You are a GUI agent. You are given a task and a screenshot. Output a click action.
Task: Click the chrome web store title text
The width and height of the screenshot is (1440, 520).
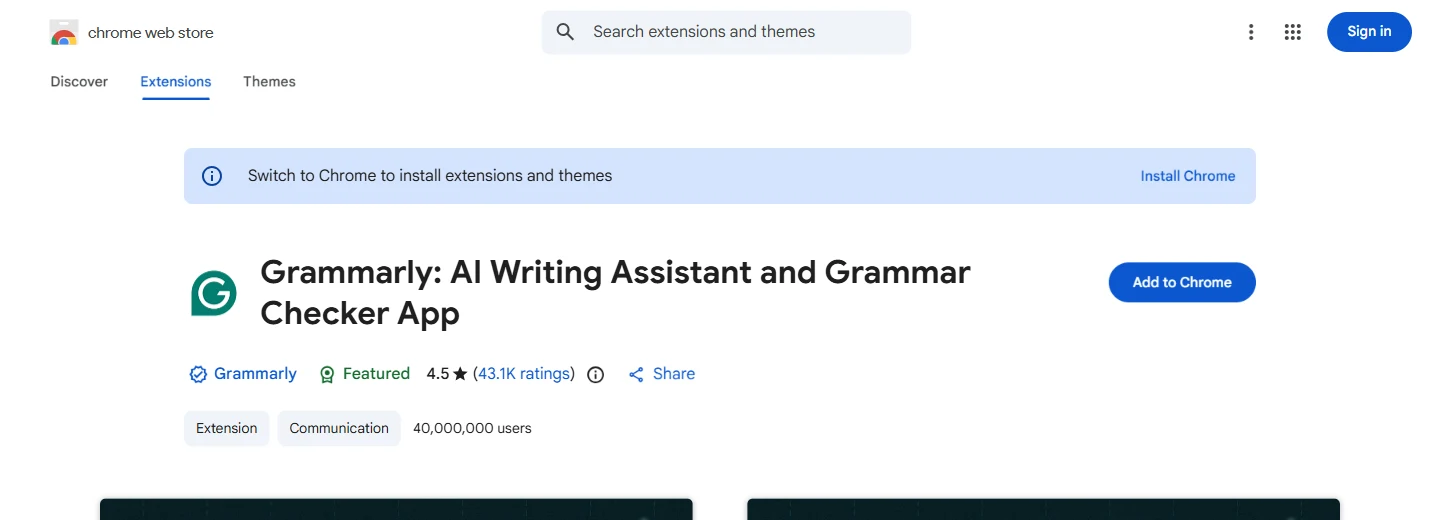tap(151, 33)
